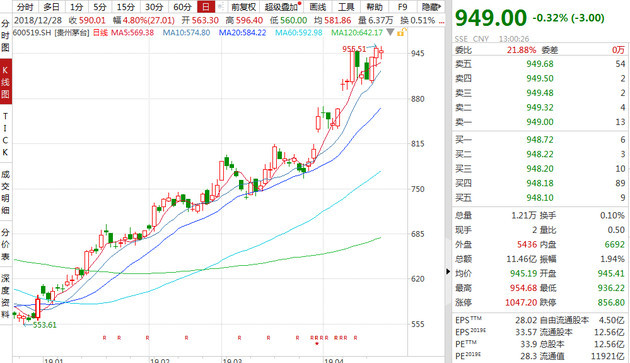The image size is (630, 363).
Task: Open the TICK sidebar view
Action: tap(6, 134)
